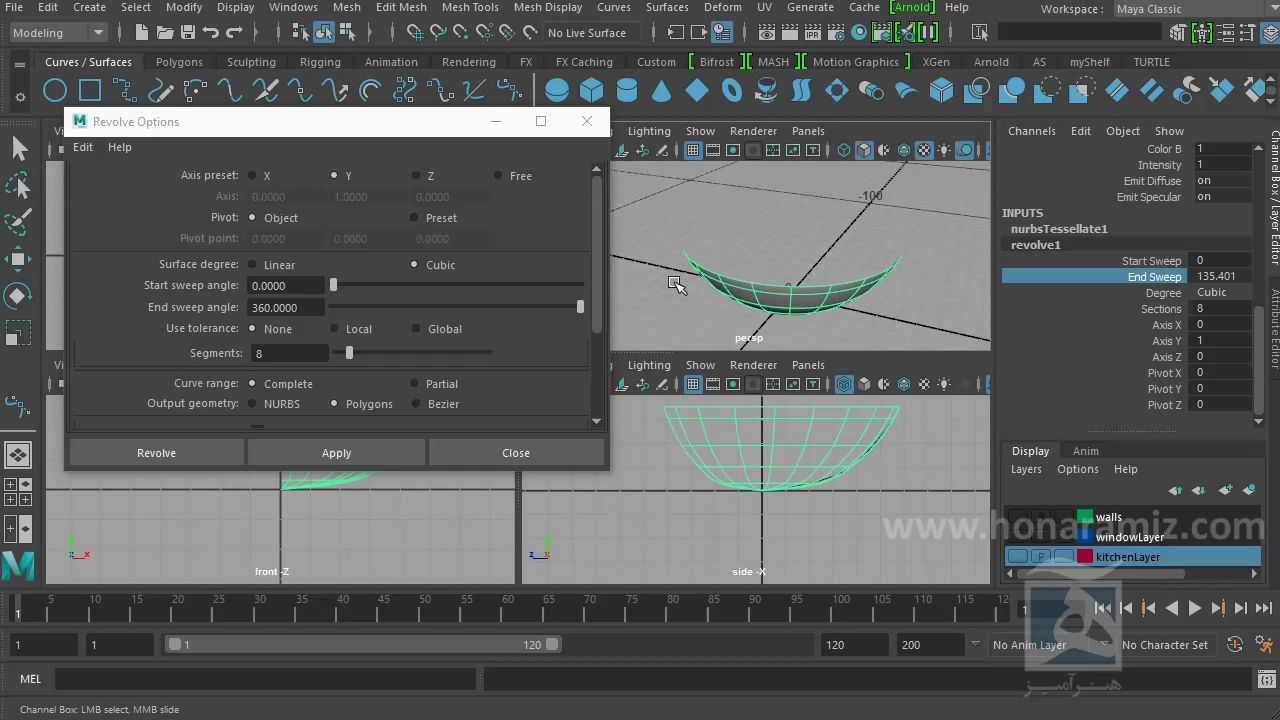Go to start of playback range
The height and width of the screenshot is (720, 1280).
(x=1103, y=608)
